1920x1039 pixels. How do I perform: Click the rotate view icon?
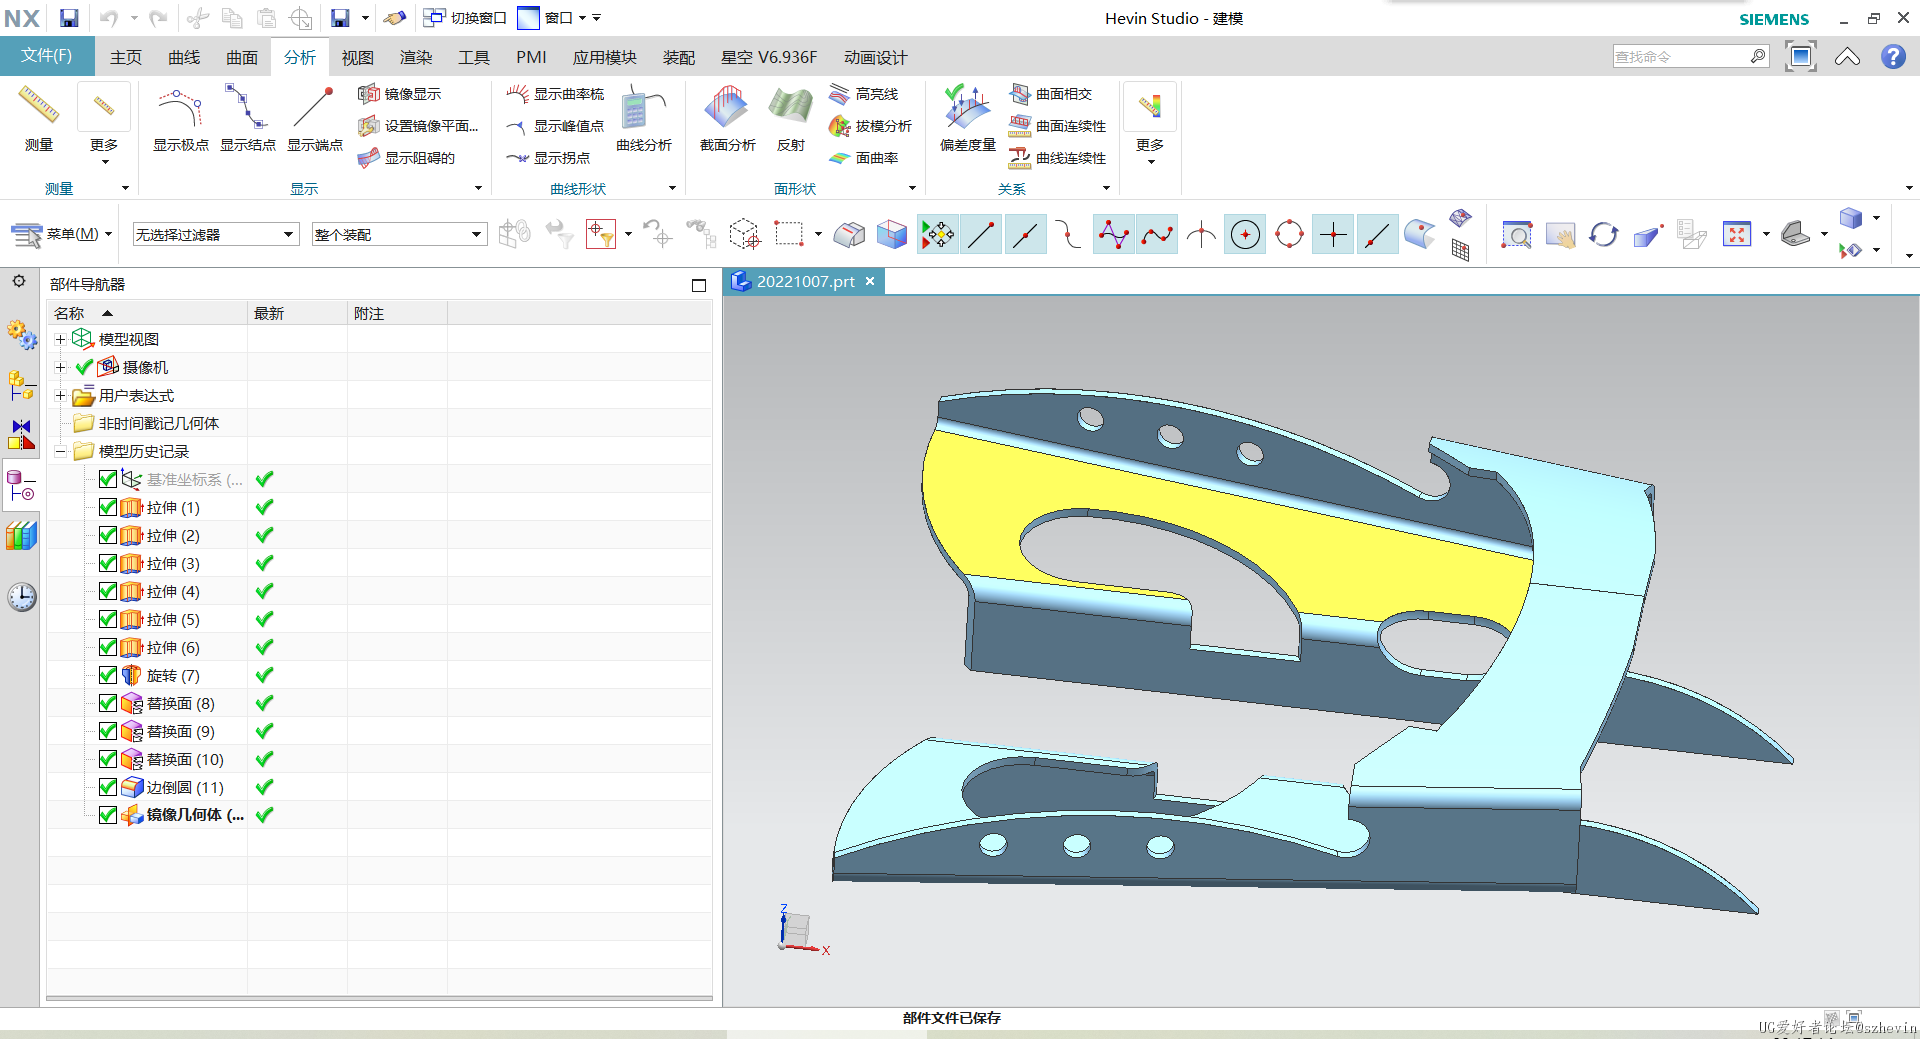(x=1604, y=235)
